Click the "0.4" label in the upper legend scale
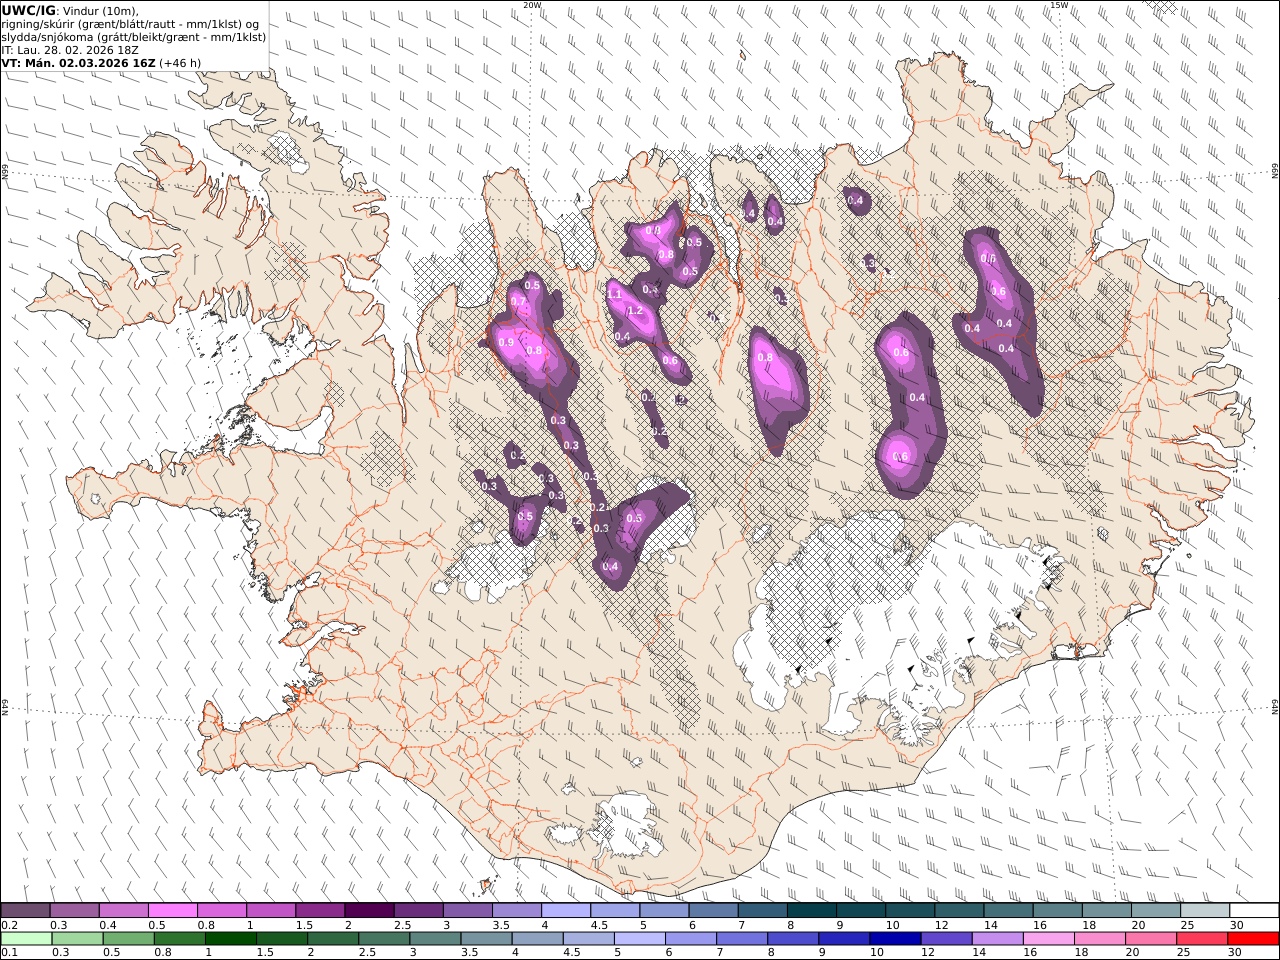The image size is (1280, 960). [107, 925]
